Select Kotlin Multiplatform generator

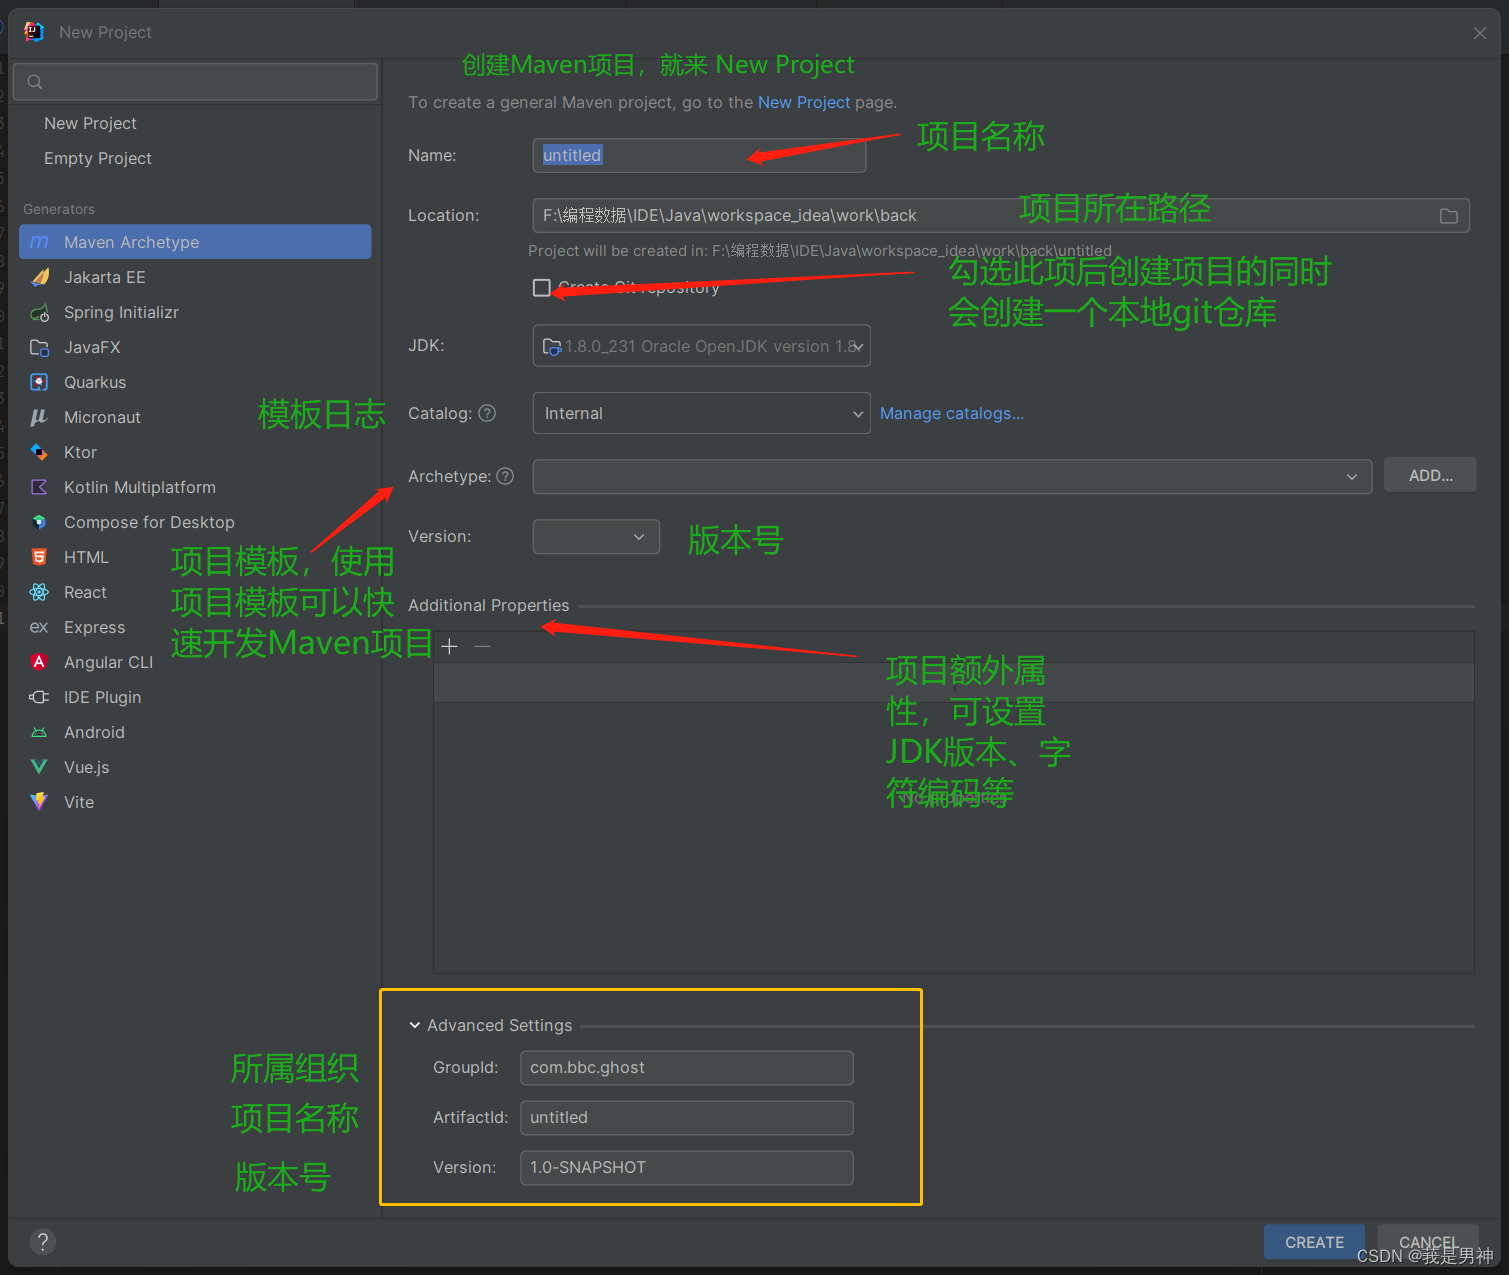(195, 487)
